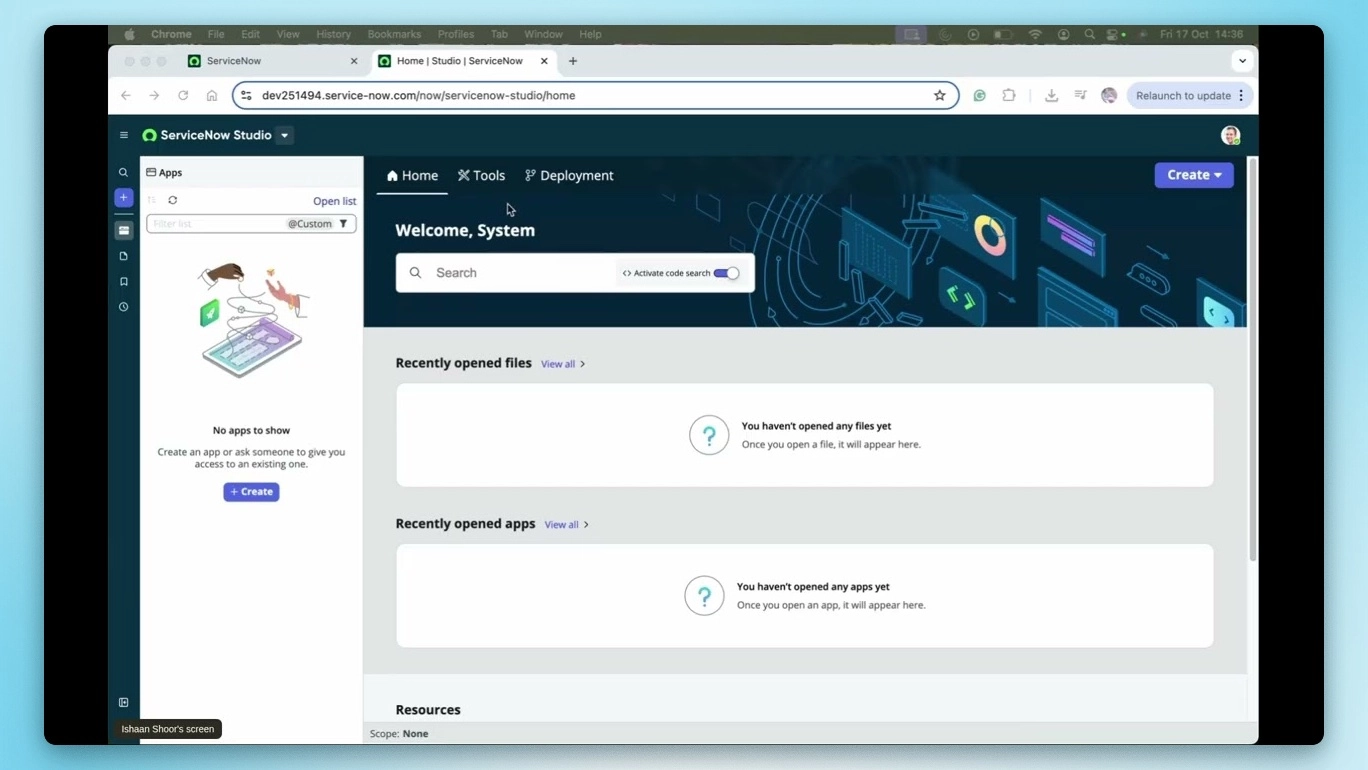Viewport: 1368px width, 770px height.
Task: Open the Create dropdown in the top right
Action: click(1193, 175)
